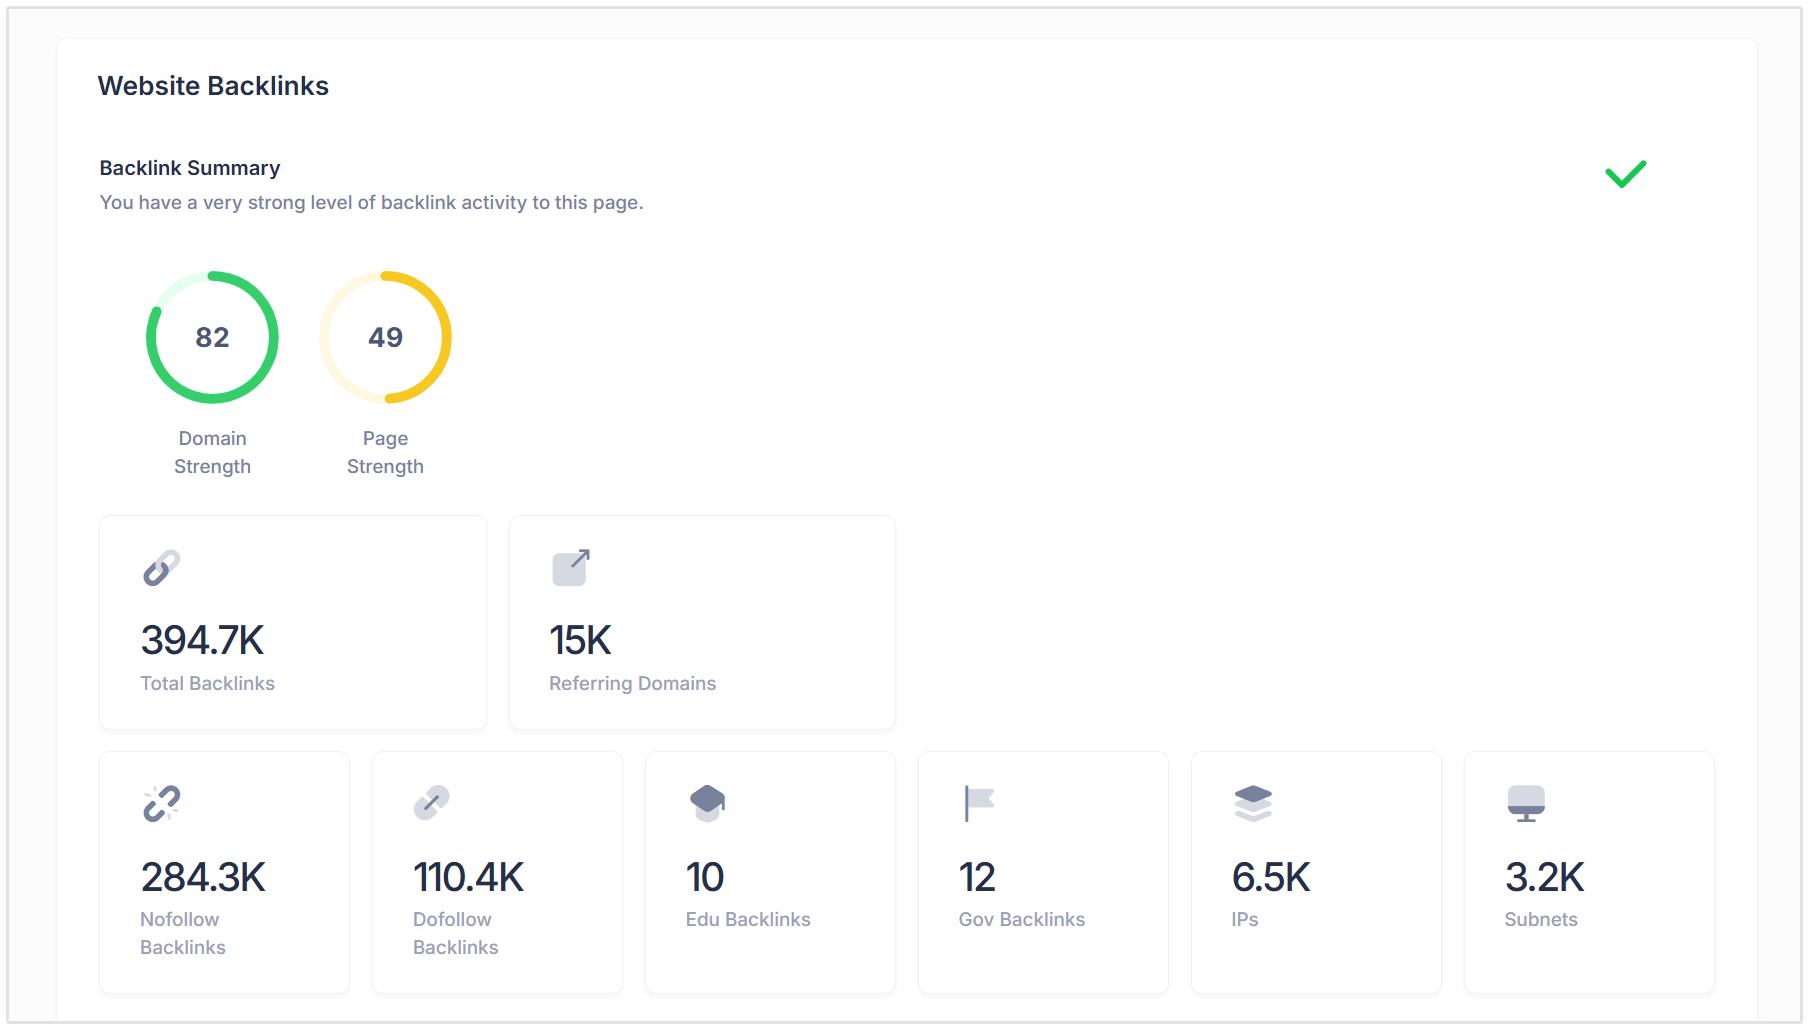The image size is (1810, 1030).
Task: Click the green checkmark beside Backlink Summary
Action: coord(1626,174)
